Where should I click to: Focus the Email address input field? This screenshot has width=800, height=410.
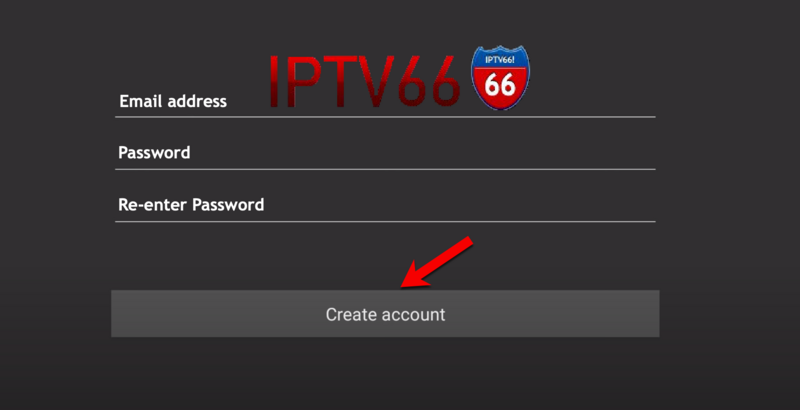pyautogui.click(x=385, y=101)
